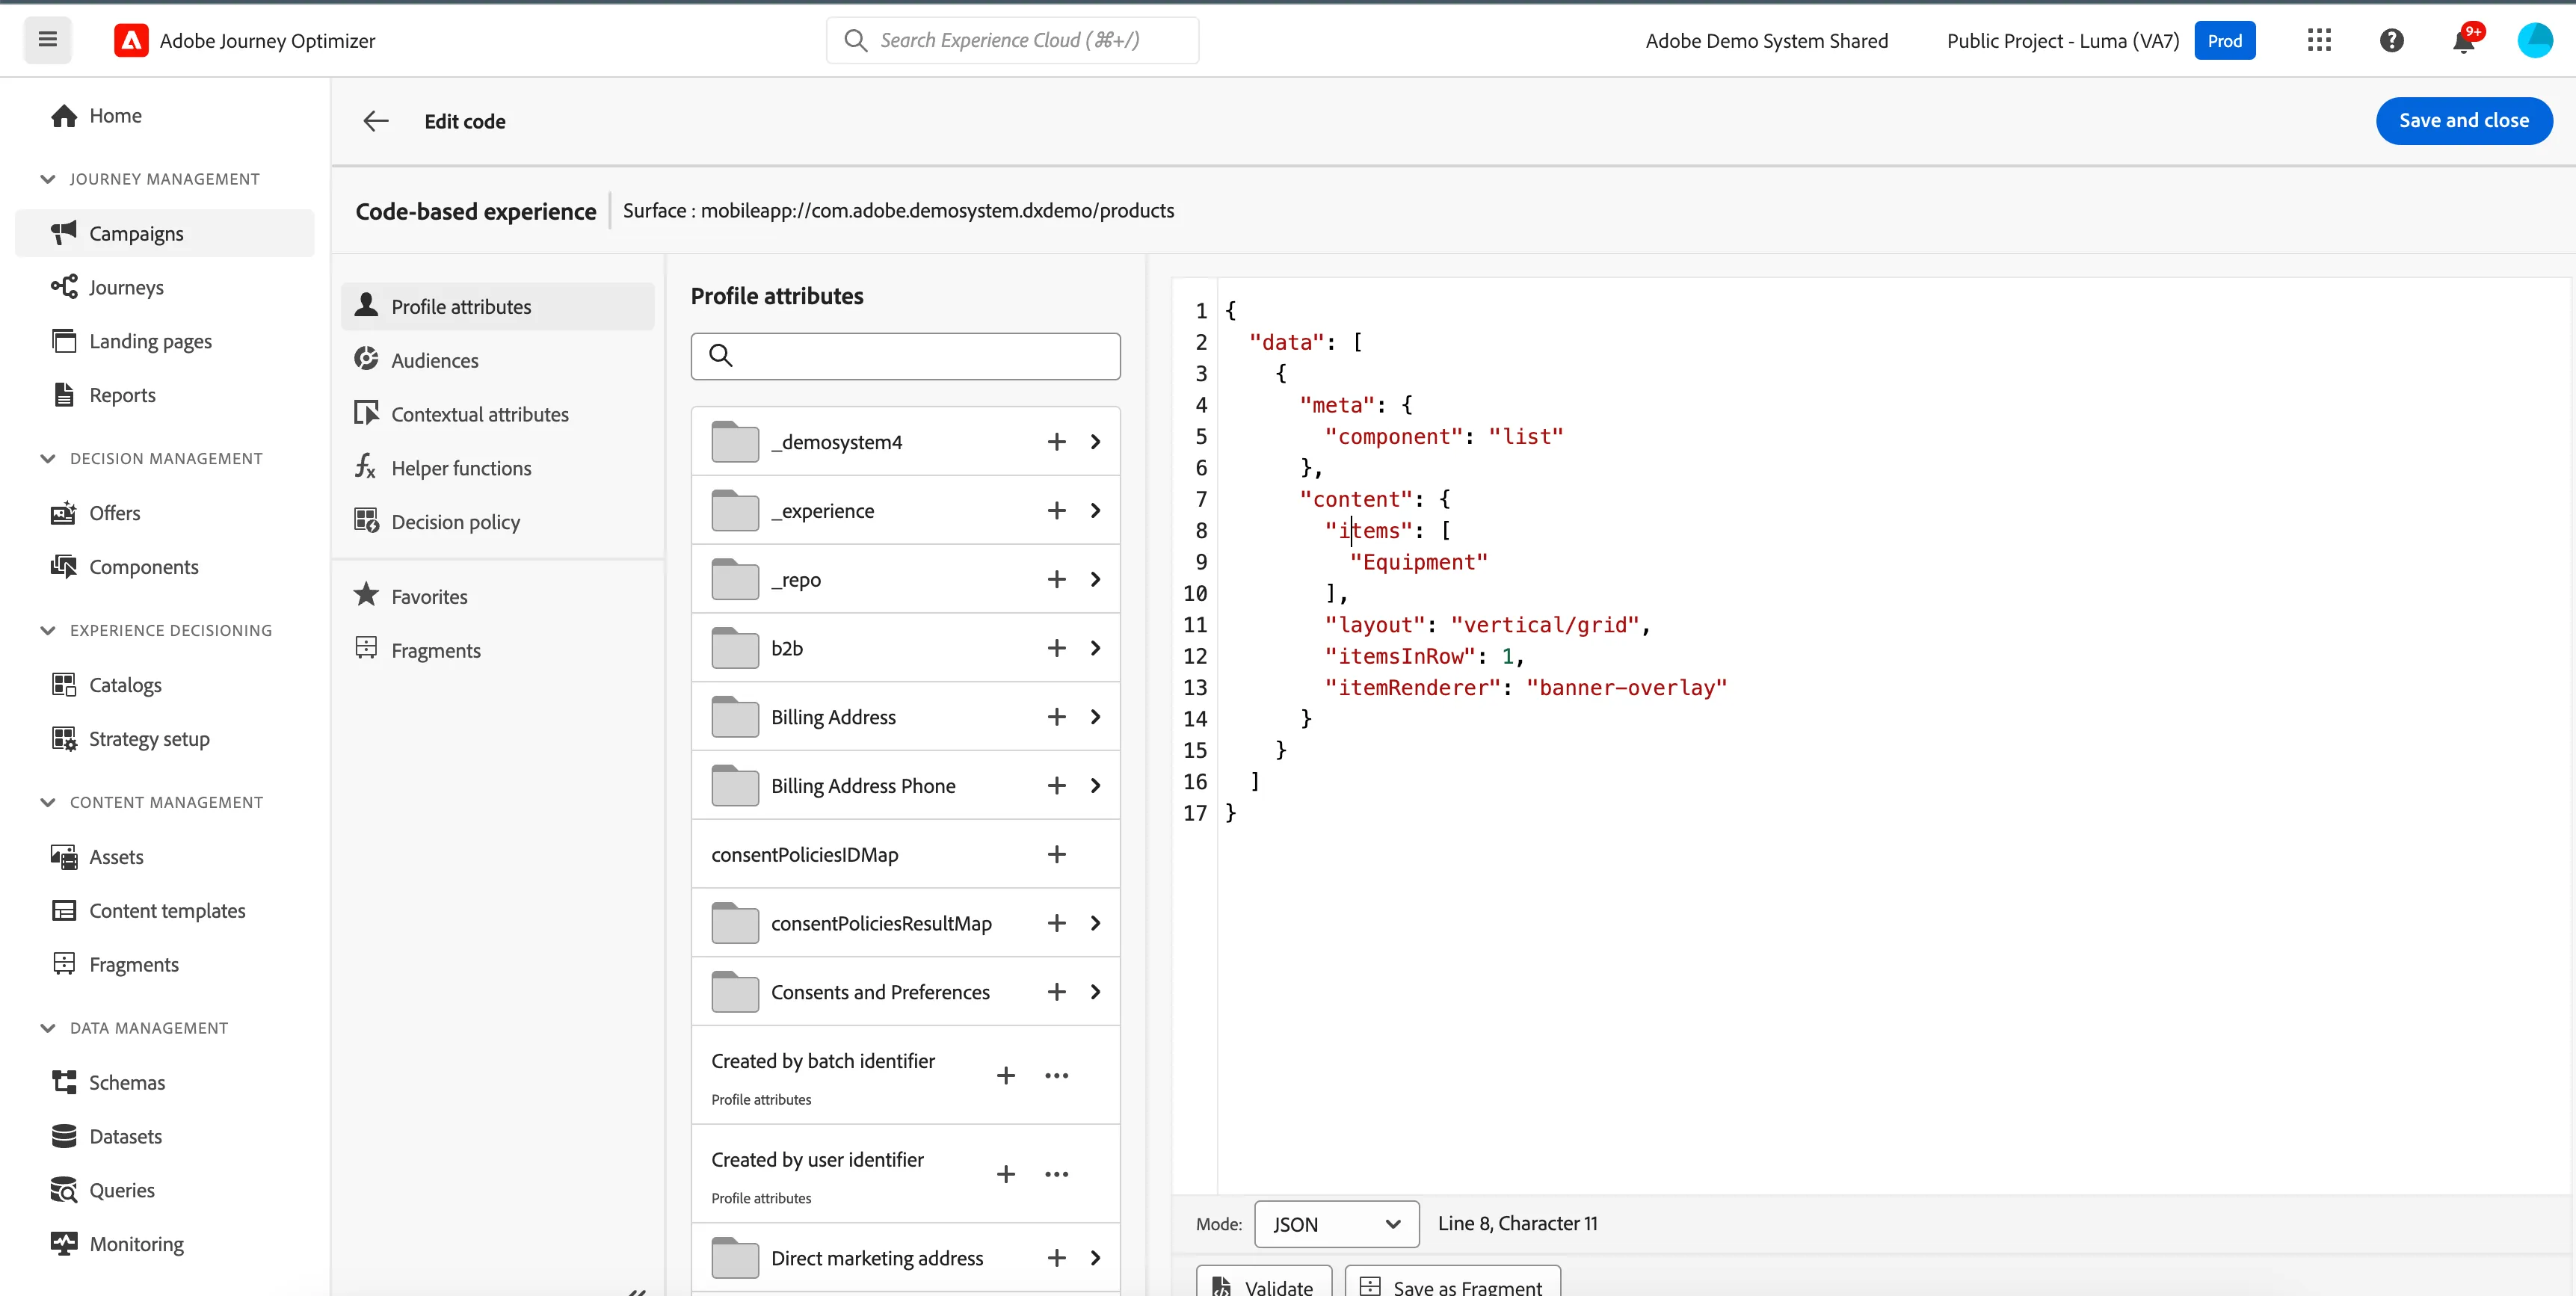This screenshot has width=2576, height=1296.
Task: Open the JSON mode dropdown
Action: tap(1336, 1224)
